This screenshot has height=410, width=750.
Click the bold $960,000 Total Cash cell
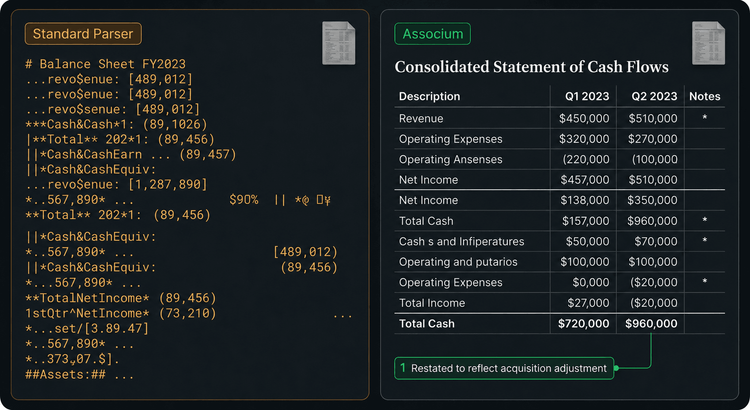(651, 323)
